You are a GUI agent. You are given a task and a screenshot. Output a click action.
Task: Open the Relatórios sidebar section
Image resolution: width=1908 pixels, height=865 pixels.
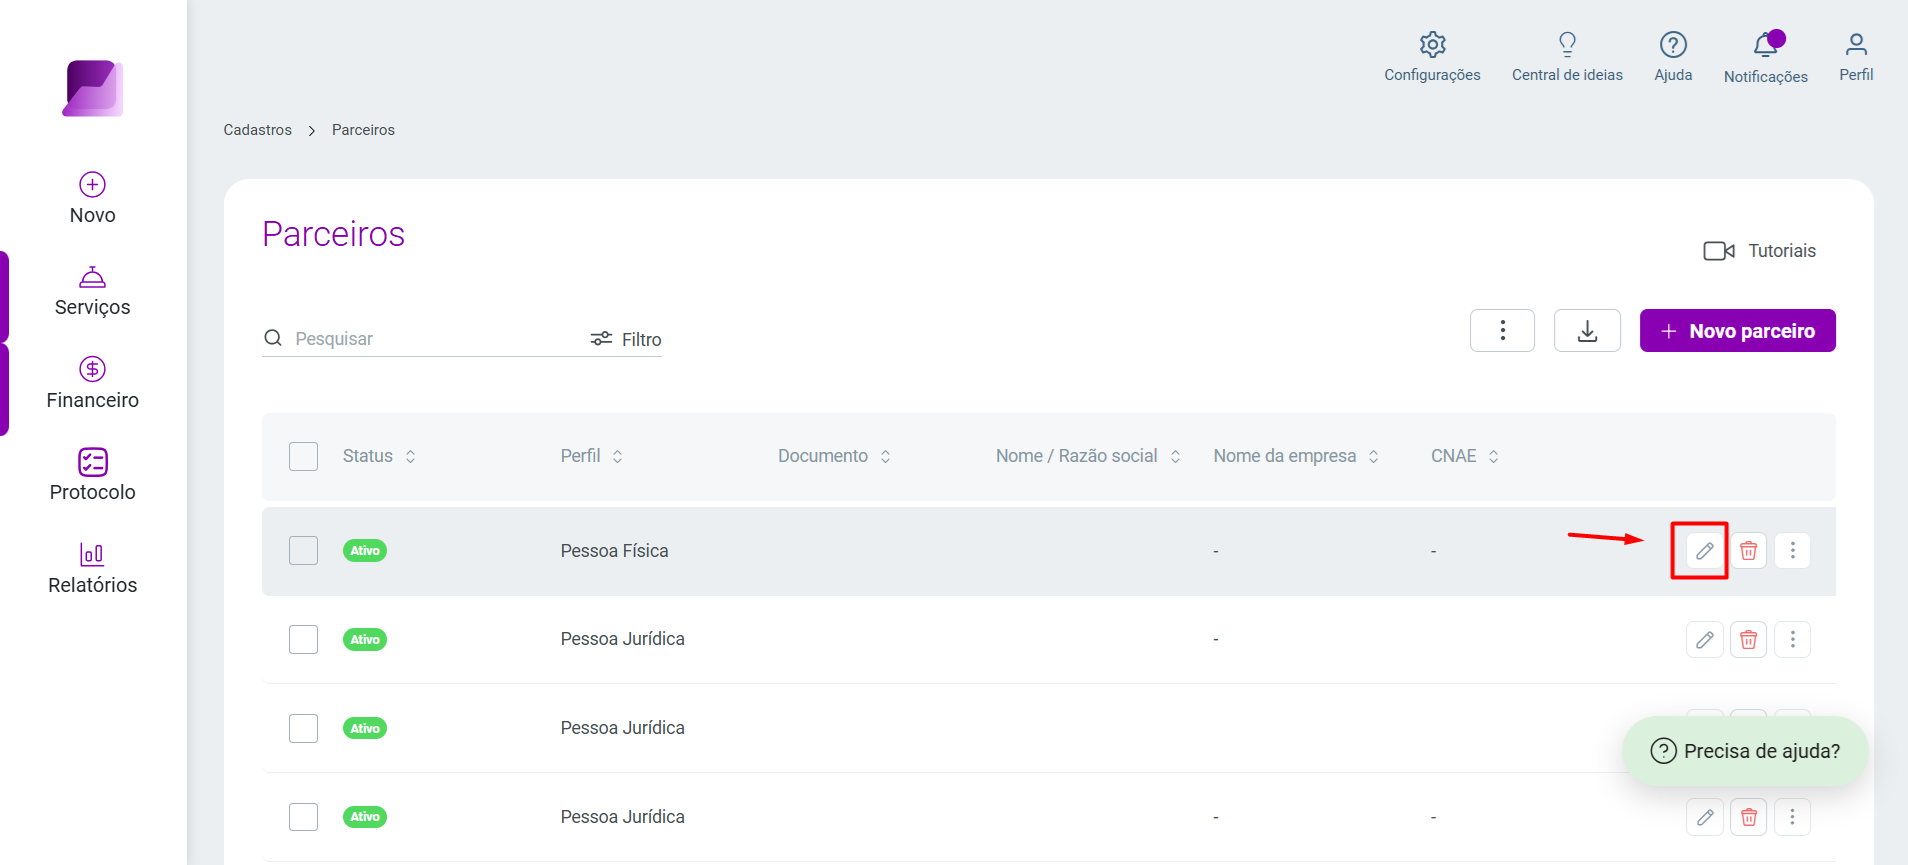[93, 569]
